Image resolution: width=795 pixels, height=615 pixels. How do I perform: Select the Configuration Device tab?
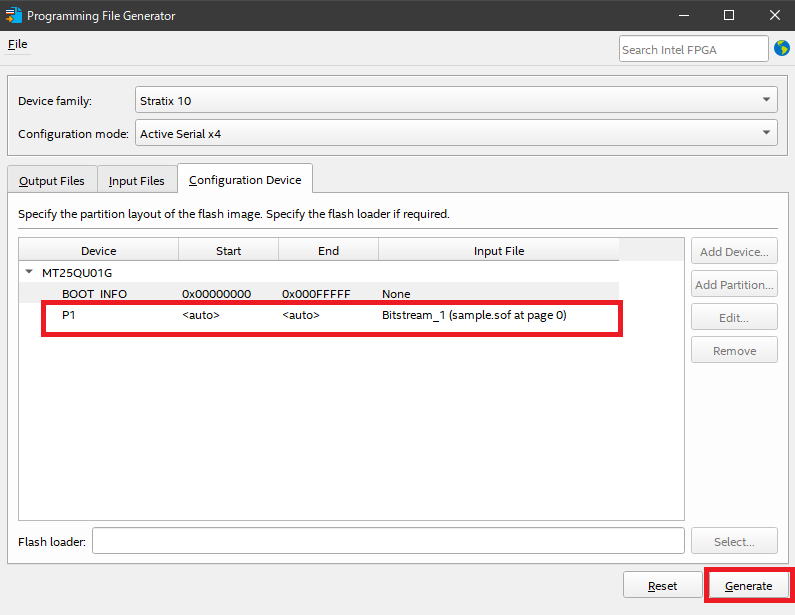click(x=245, y=179)
